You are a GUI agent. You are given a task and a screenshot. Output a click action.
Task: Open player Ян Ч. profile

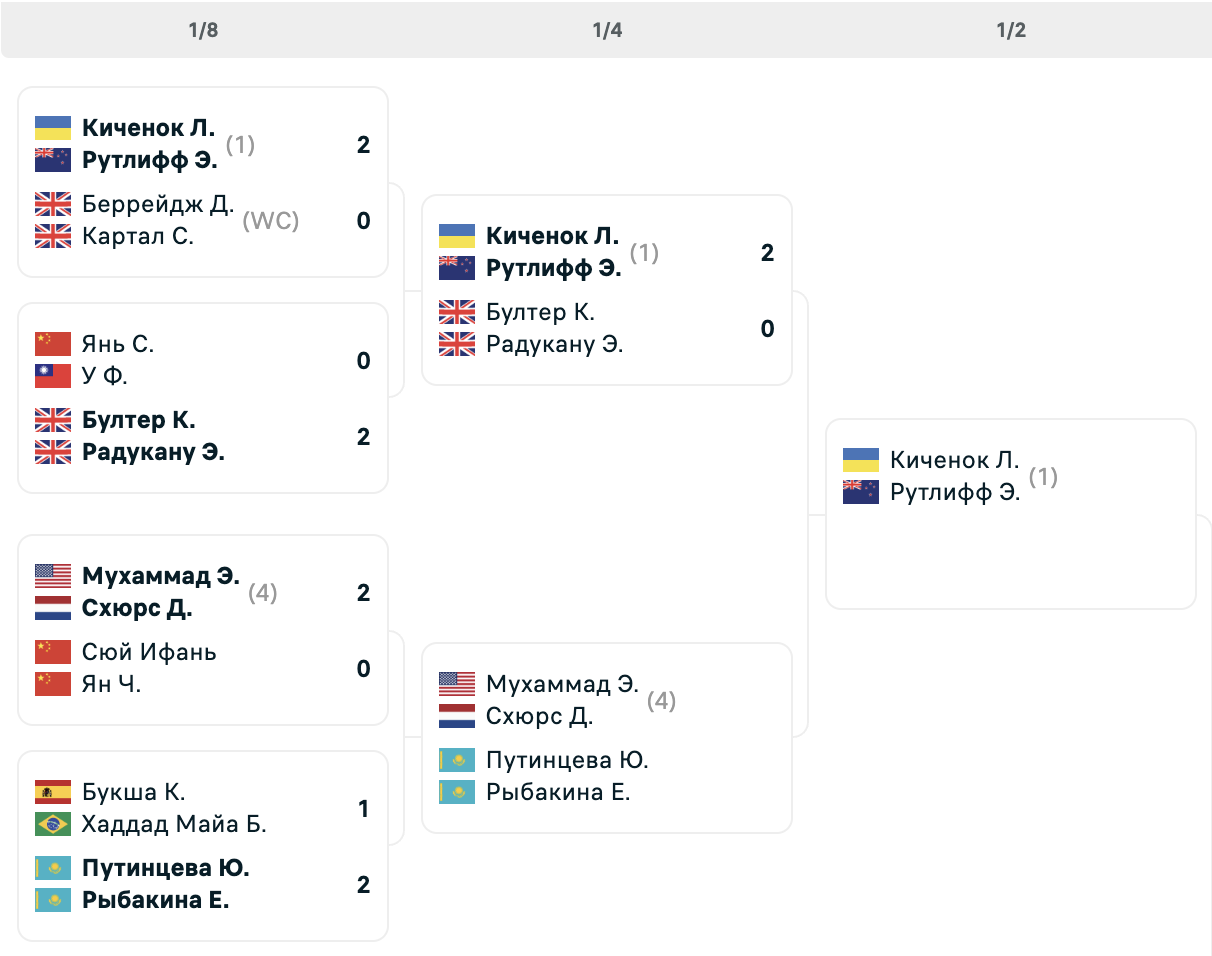point(112,684)
